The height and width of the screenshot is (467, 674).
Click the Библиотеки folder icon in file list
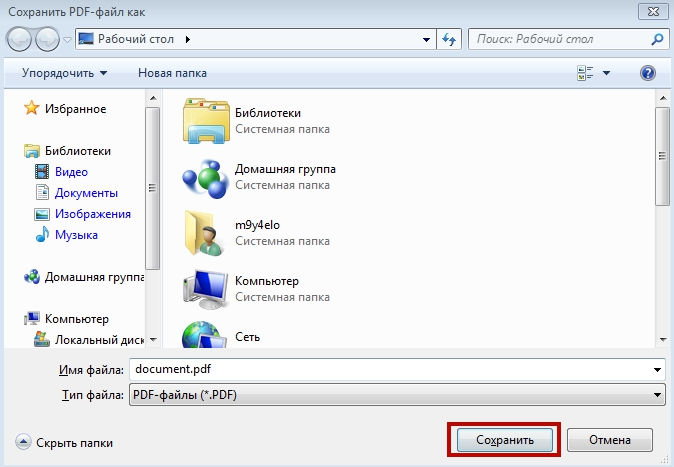(206, 121)
